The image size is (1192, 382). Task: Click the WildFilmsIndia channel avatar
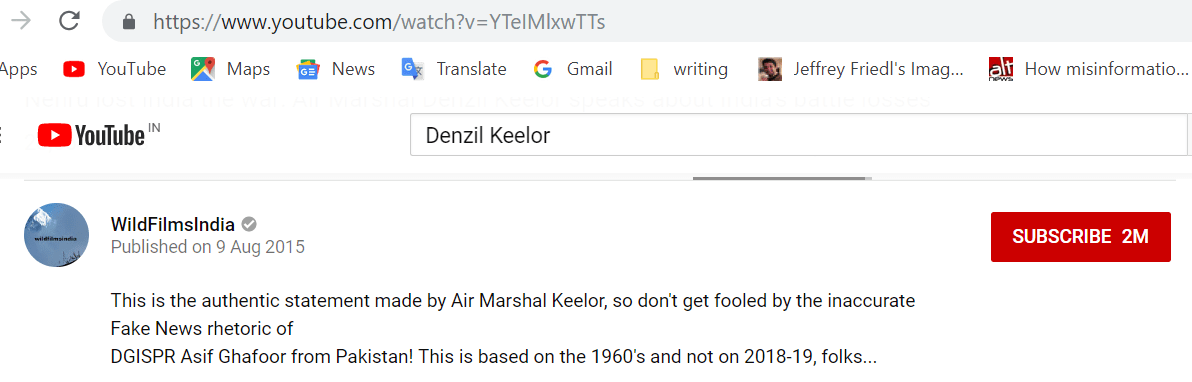57,234
